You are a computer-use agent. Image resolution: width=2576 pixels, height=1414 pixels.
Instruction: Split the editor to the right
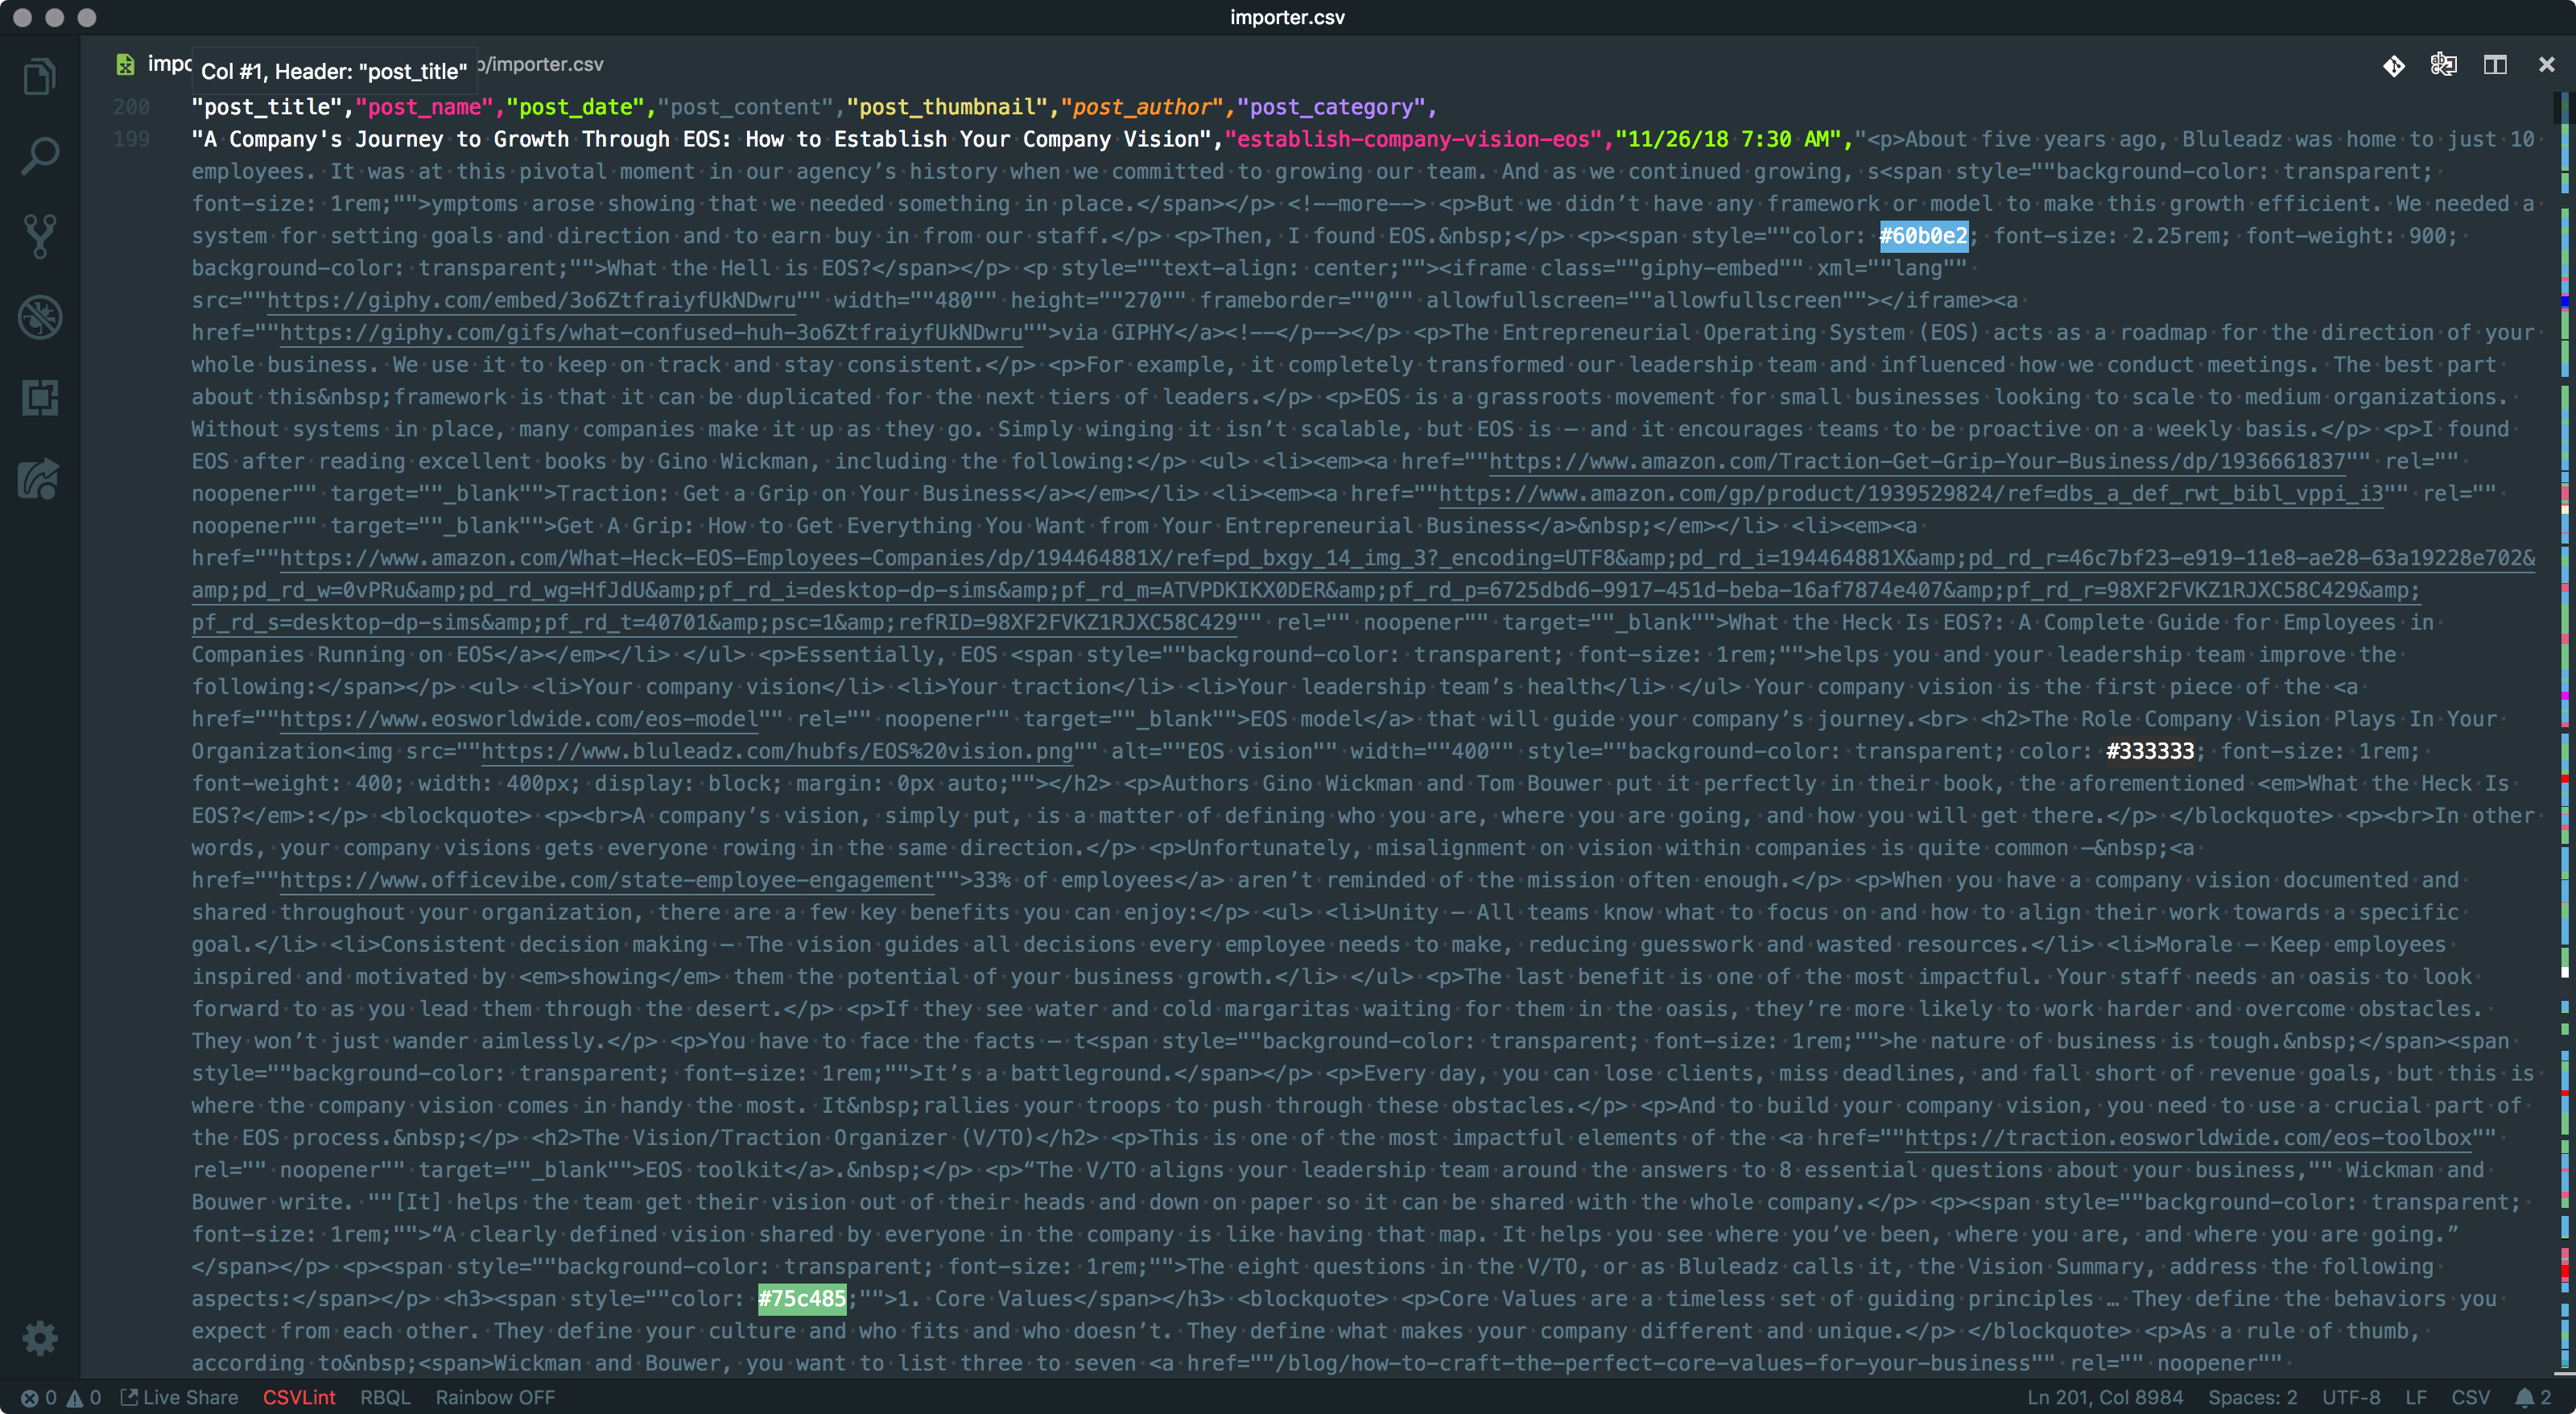coord(2495,65)
